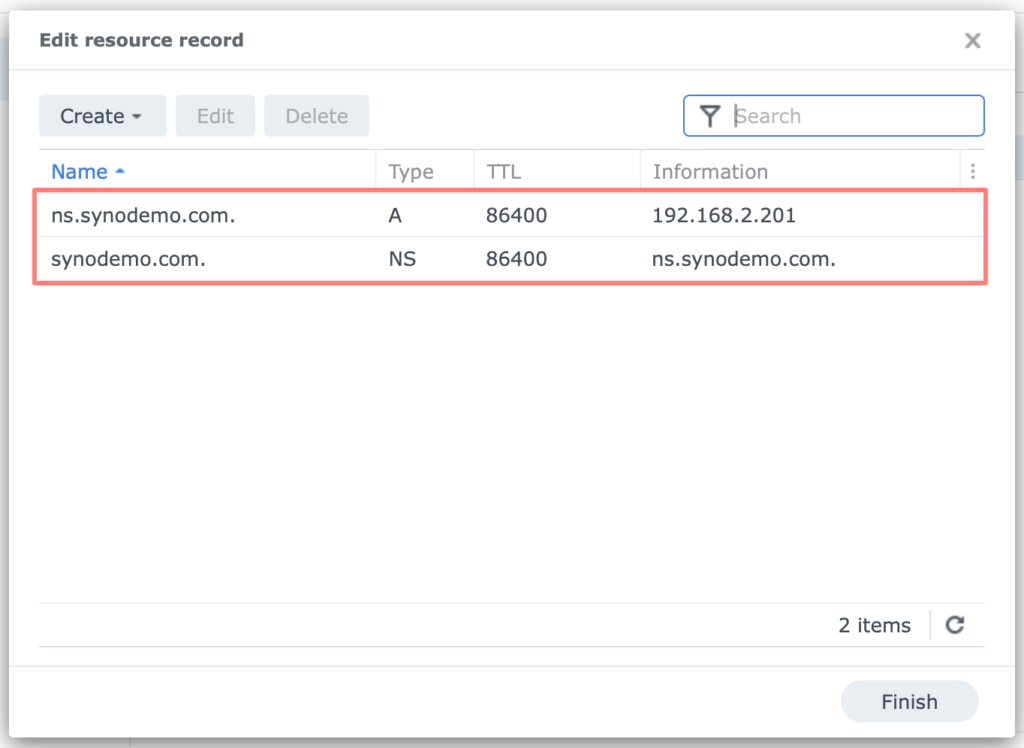Screen dimensions: 1024x748
Task: Click the 86400 TTL of the NS record
Action: 516,259
